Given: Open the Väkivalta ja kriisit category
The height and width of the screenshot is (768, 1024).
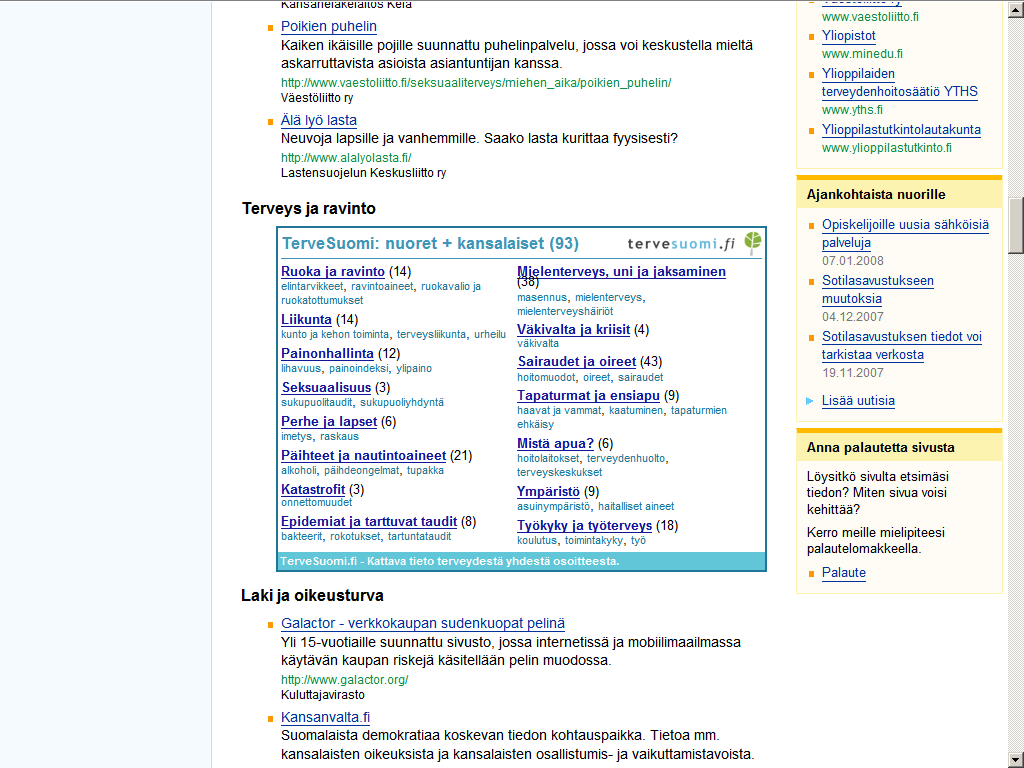Looking at the screenshot, I should 573,330.
